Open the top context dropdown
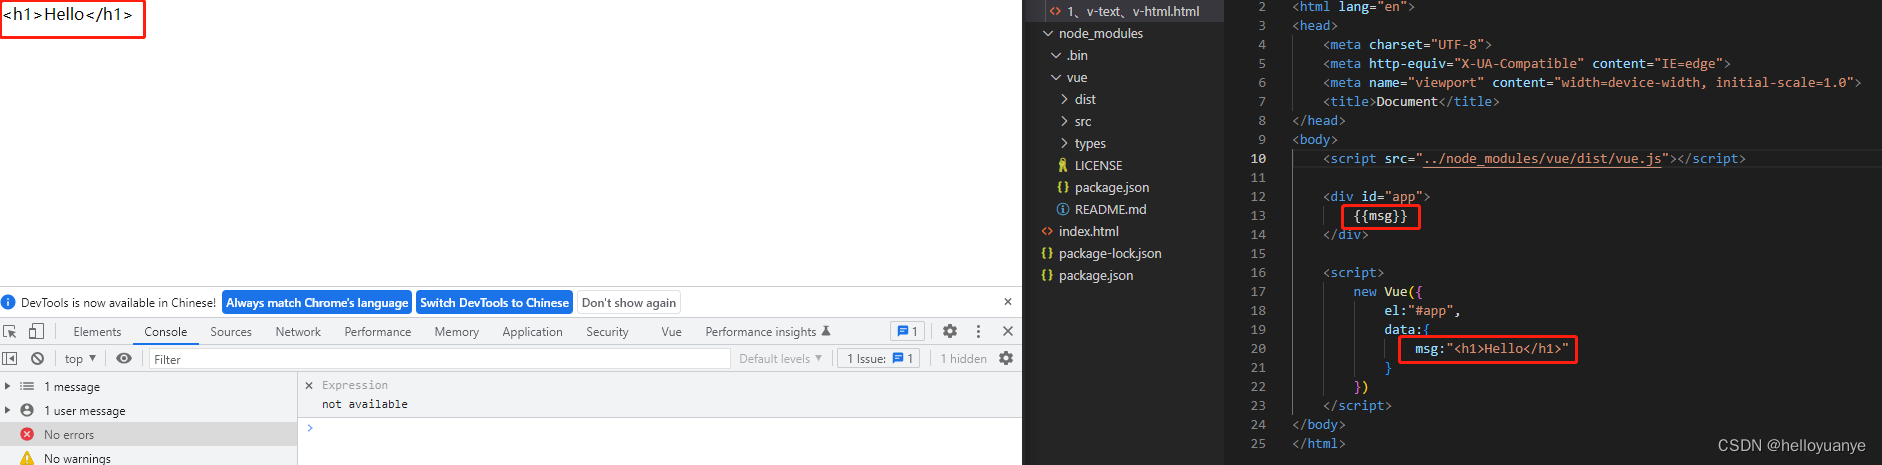The width and height of the screenshot is (1882, 465). point(80,358)
